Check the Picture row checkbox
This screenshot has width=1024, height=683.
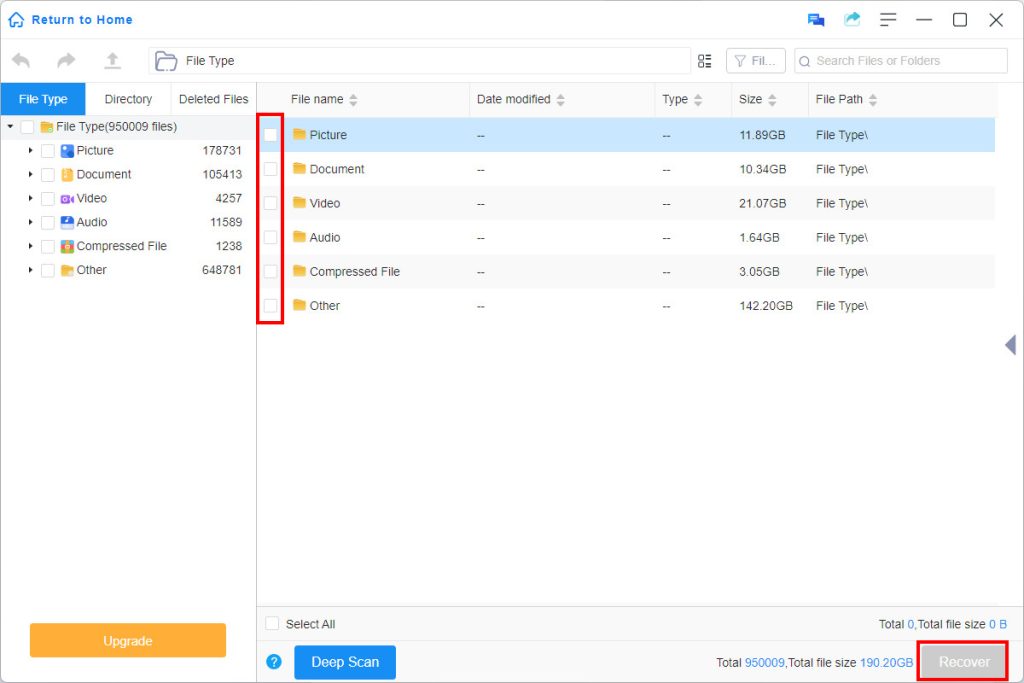(x=268, y=134)
